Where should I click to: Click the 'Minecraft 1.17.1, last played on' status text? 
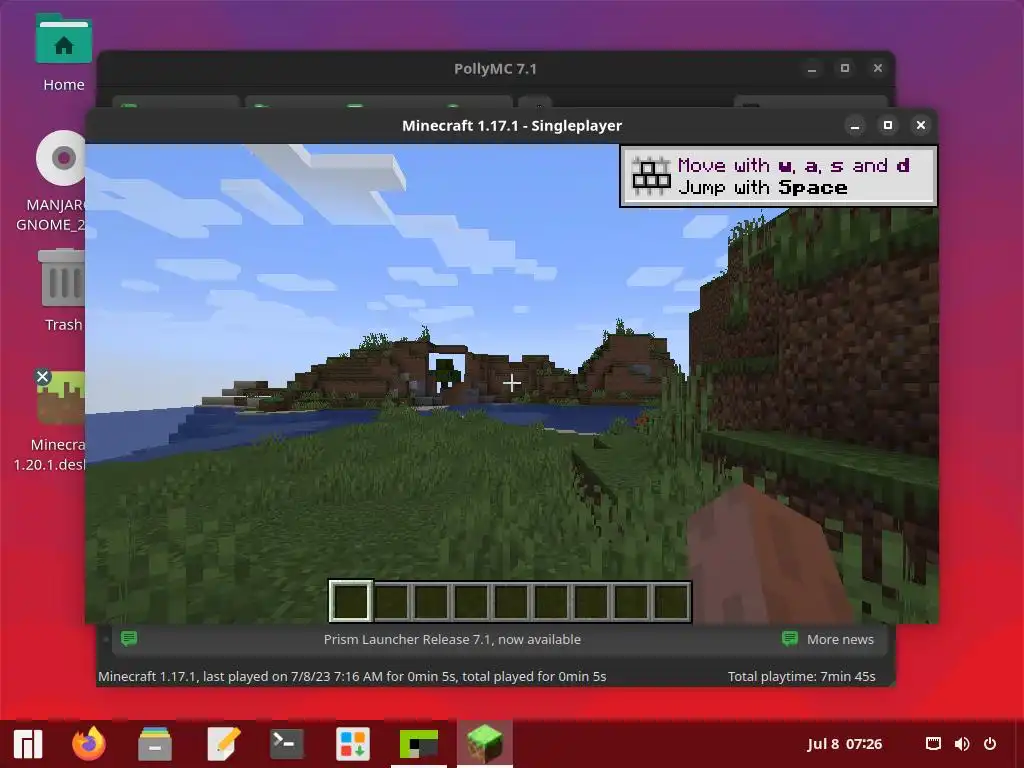click(x=352, y=677)
